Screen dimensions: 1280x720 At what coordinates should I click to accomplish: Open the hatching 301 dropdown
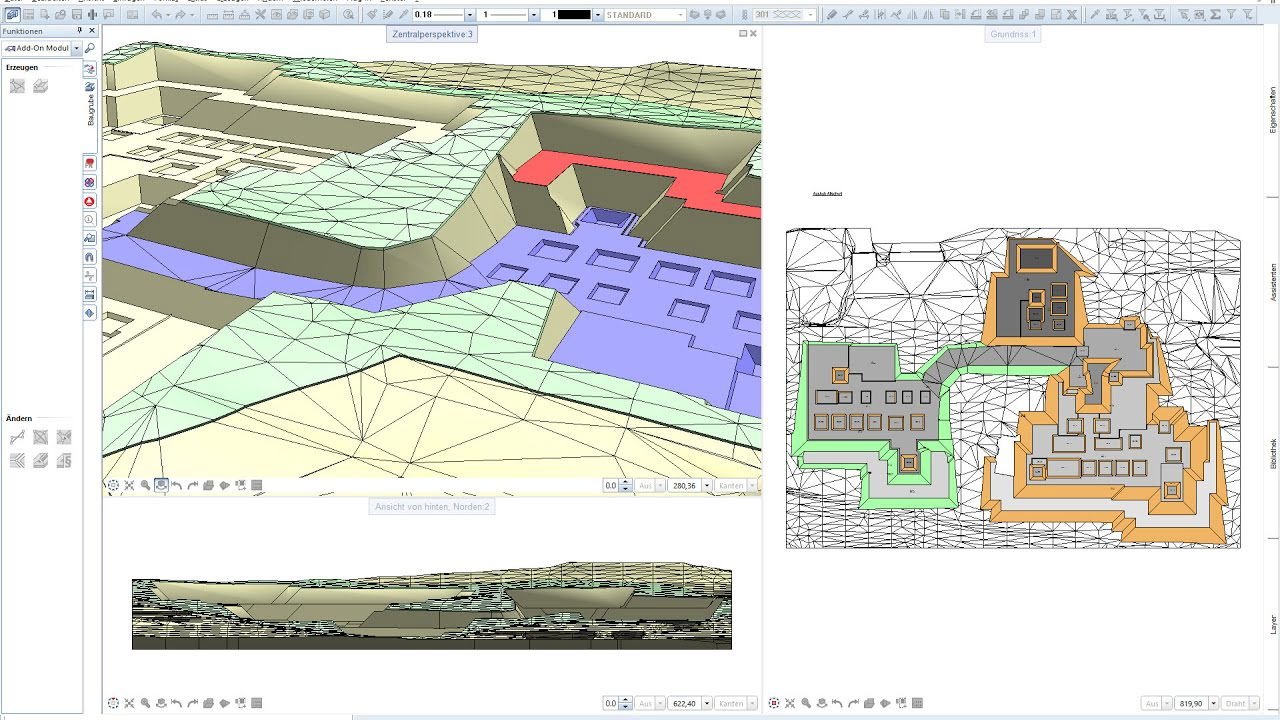point(810,15)
